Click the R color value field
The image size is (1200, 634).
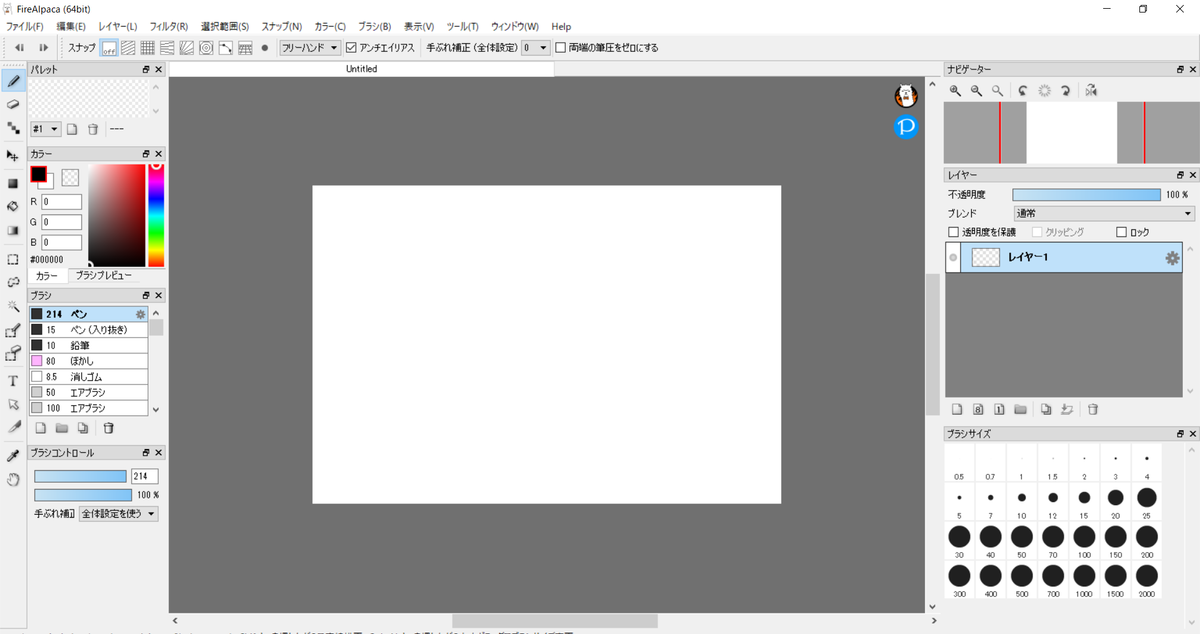(61, 202)
